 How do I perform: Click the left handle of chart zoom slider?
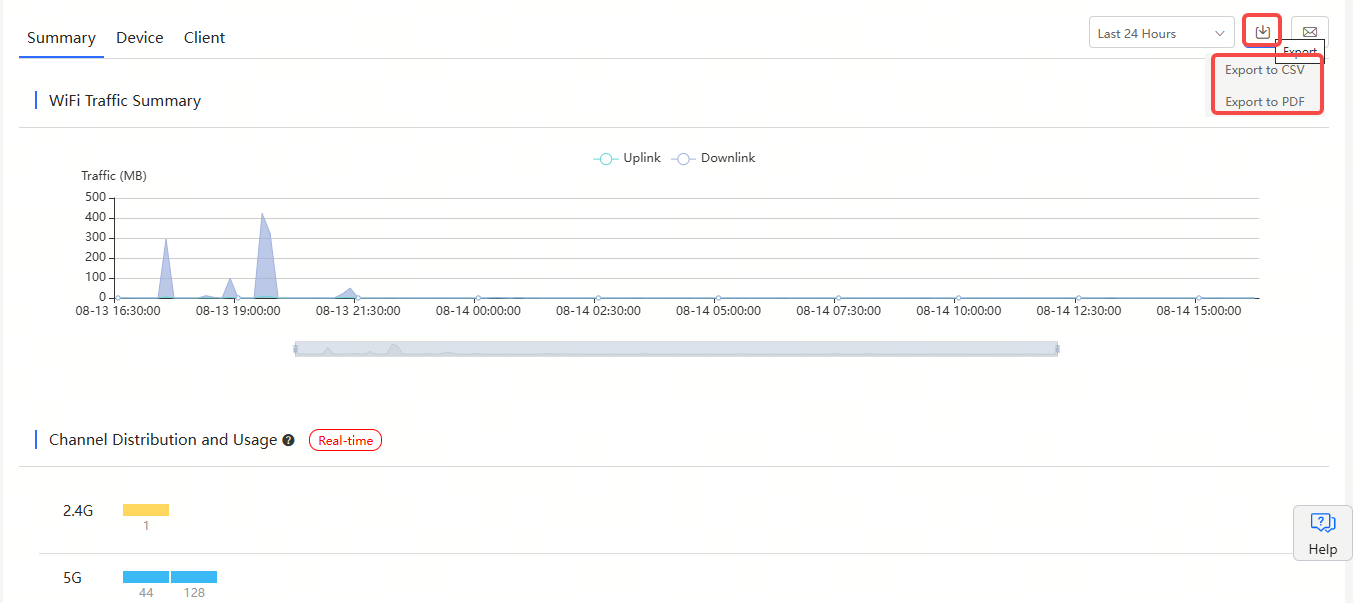(295, 348)
